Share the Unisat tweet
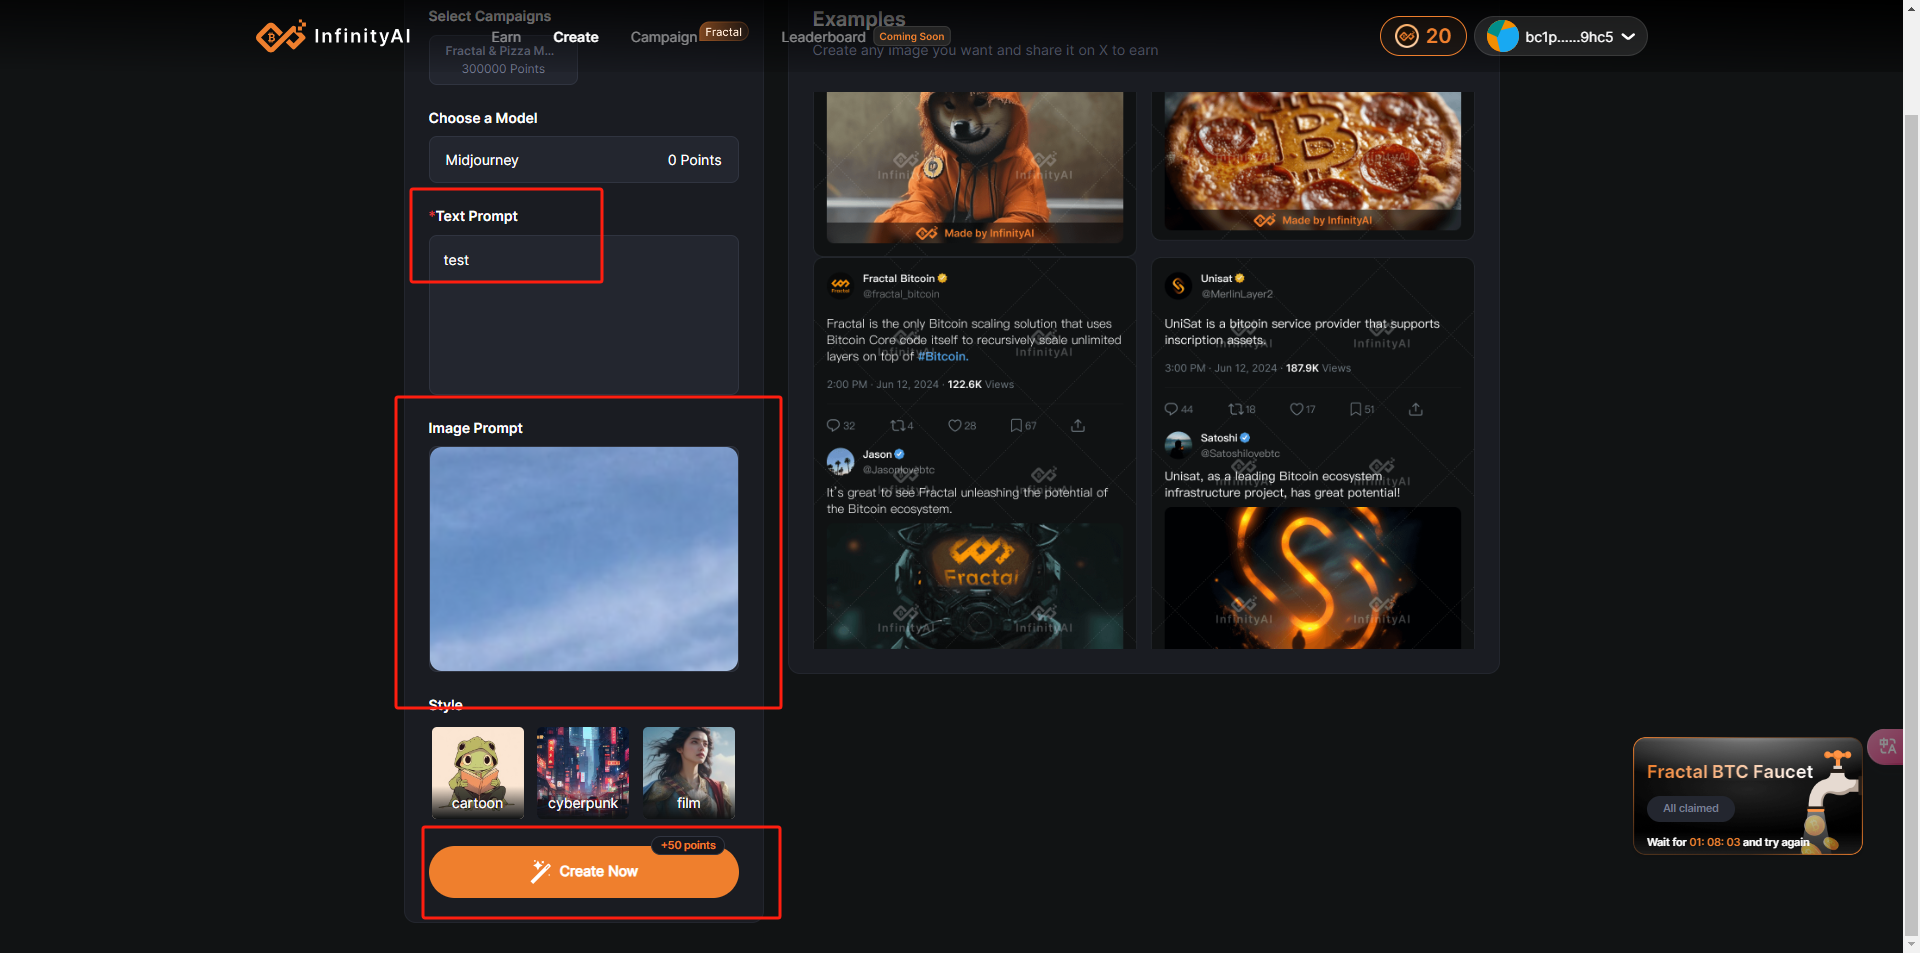 pyautogui.click(x=1416, y=409)
